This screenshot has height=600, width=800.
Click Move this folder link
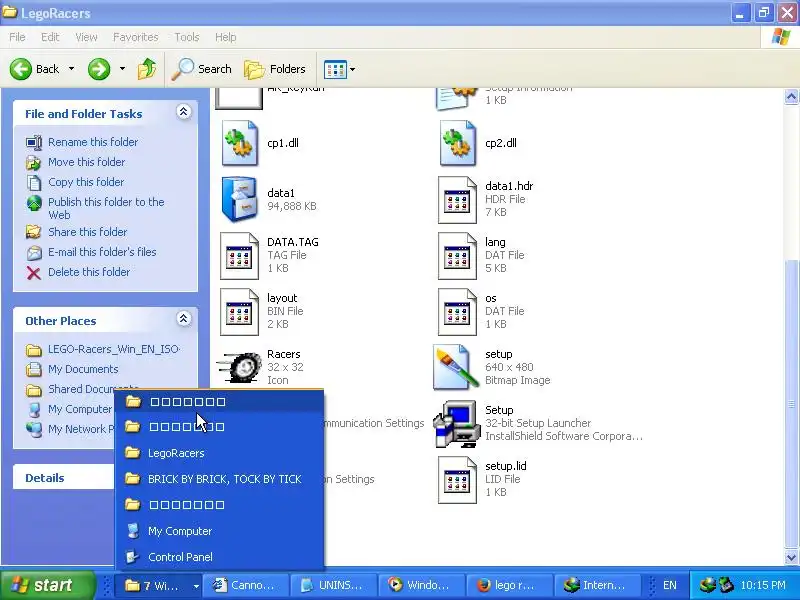(87, 162)
